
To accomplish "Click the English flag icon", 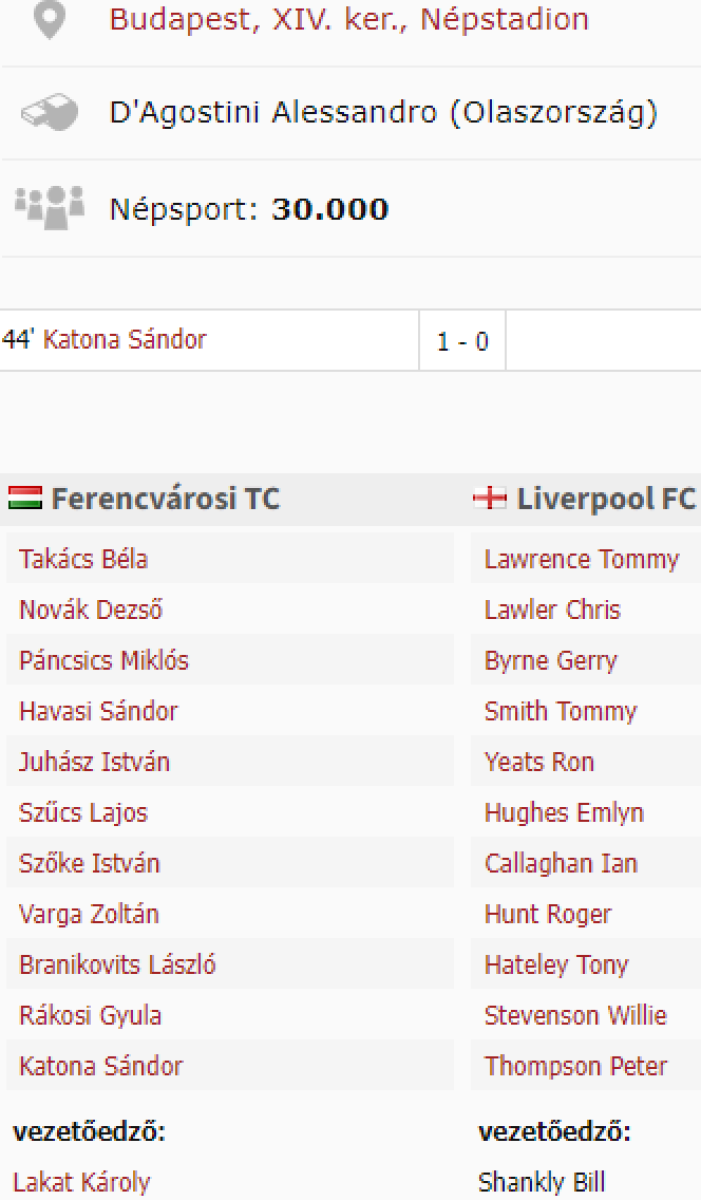I will point(490,498).
